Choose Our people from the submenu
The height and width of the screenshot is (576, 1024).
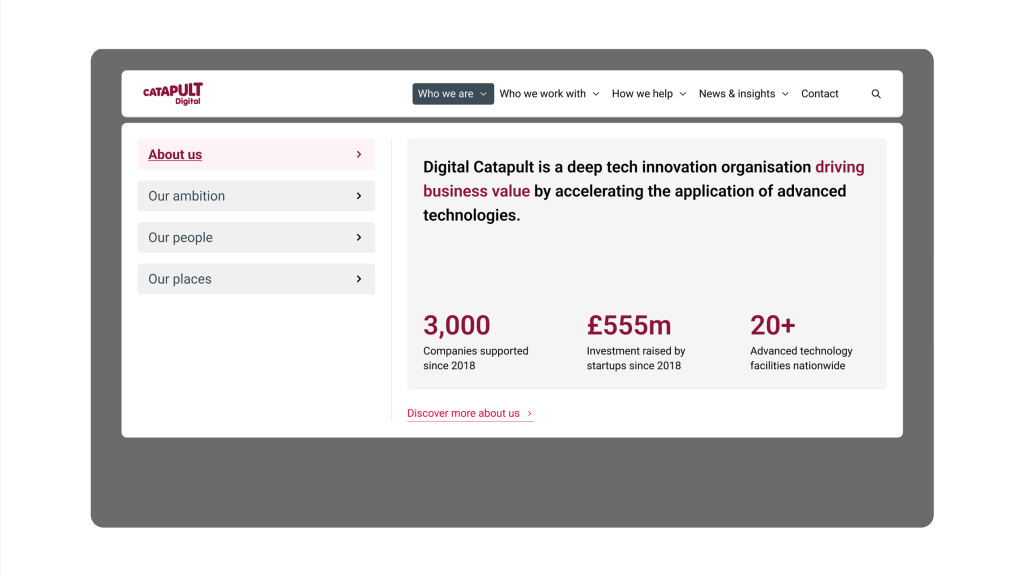pos(180,238)
